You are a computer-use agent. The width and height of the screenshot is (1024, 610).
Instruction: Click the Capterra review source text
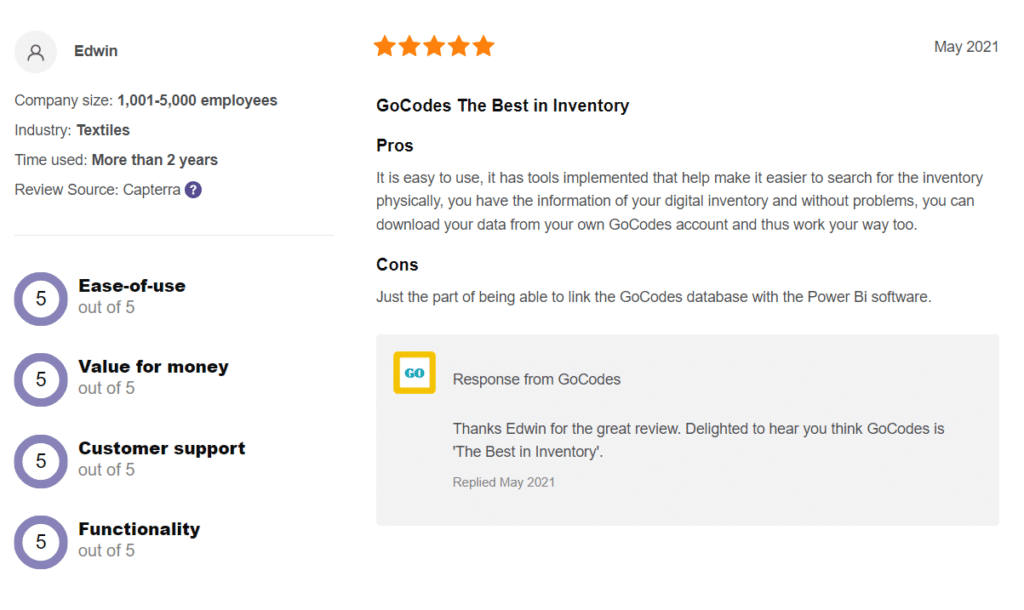(x=152, y=190)
